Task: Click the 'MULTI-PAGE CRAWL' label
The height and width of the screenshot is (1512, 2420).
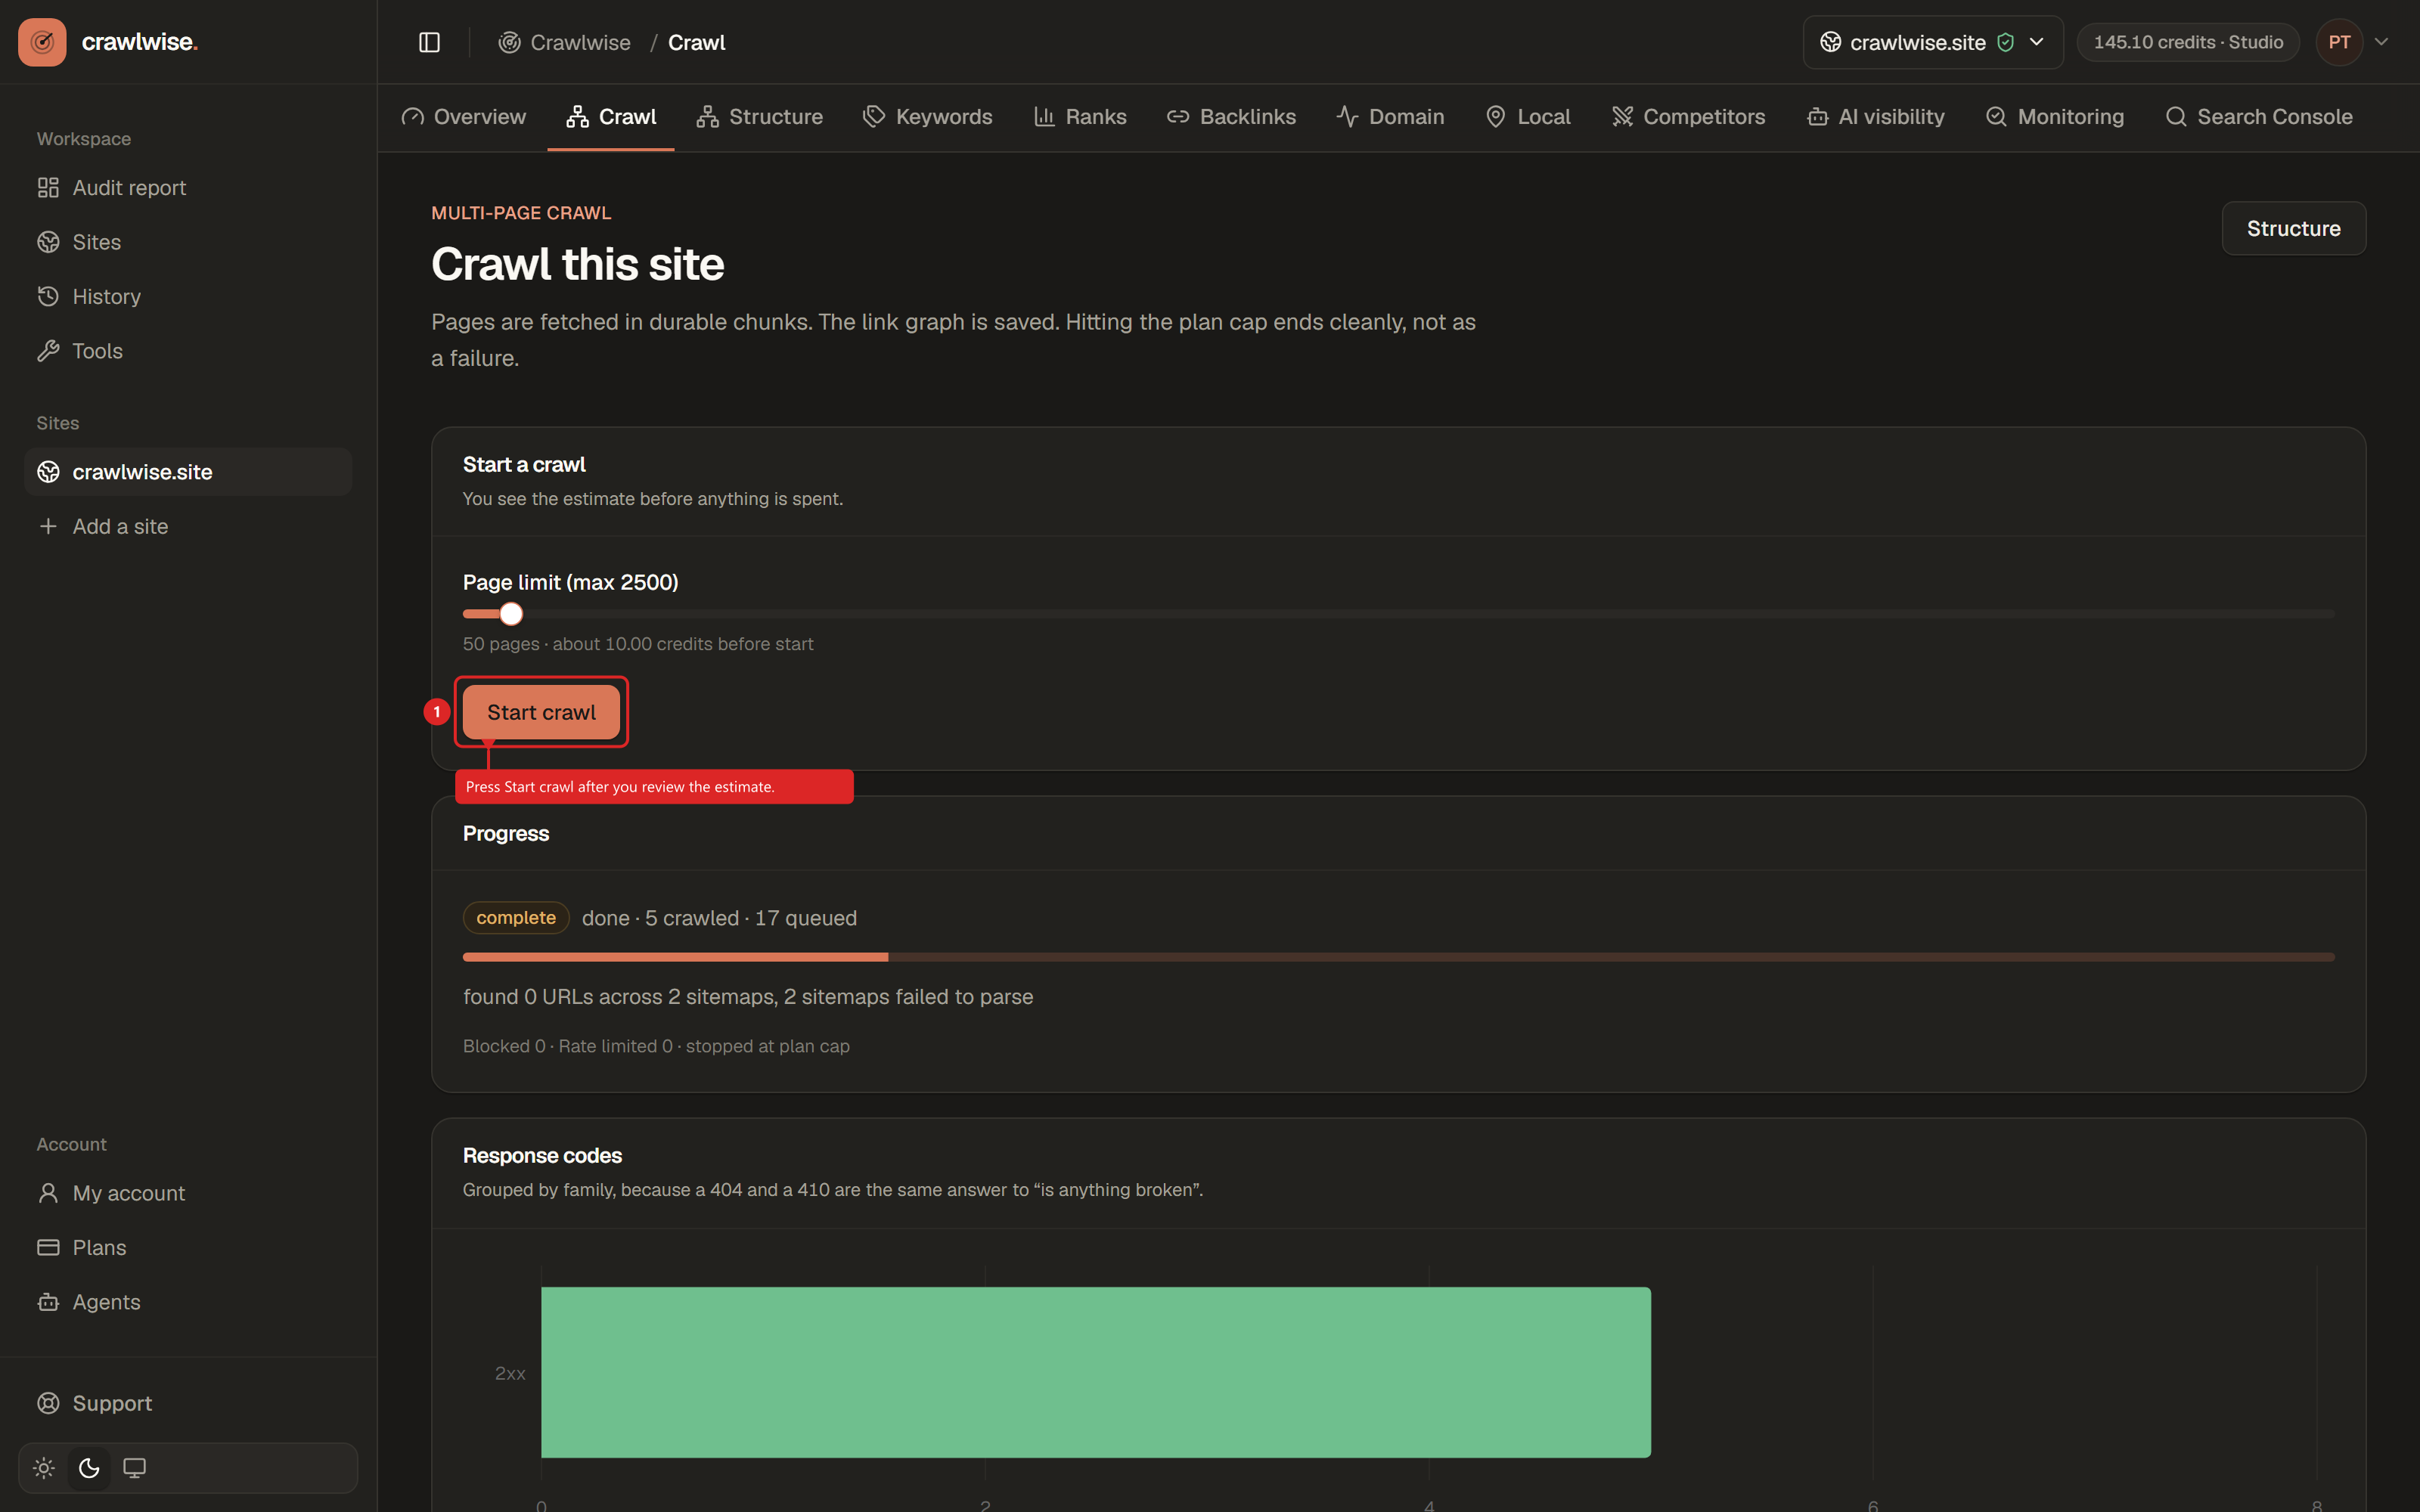Action: [x=521, y=213]
